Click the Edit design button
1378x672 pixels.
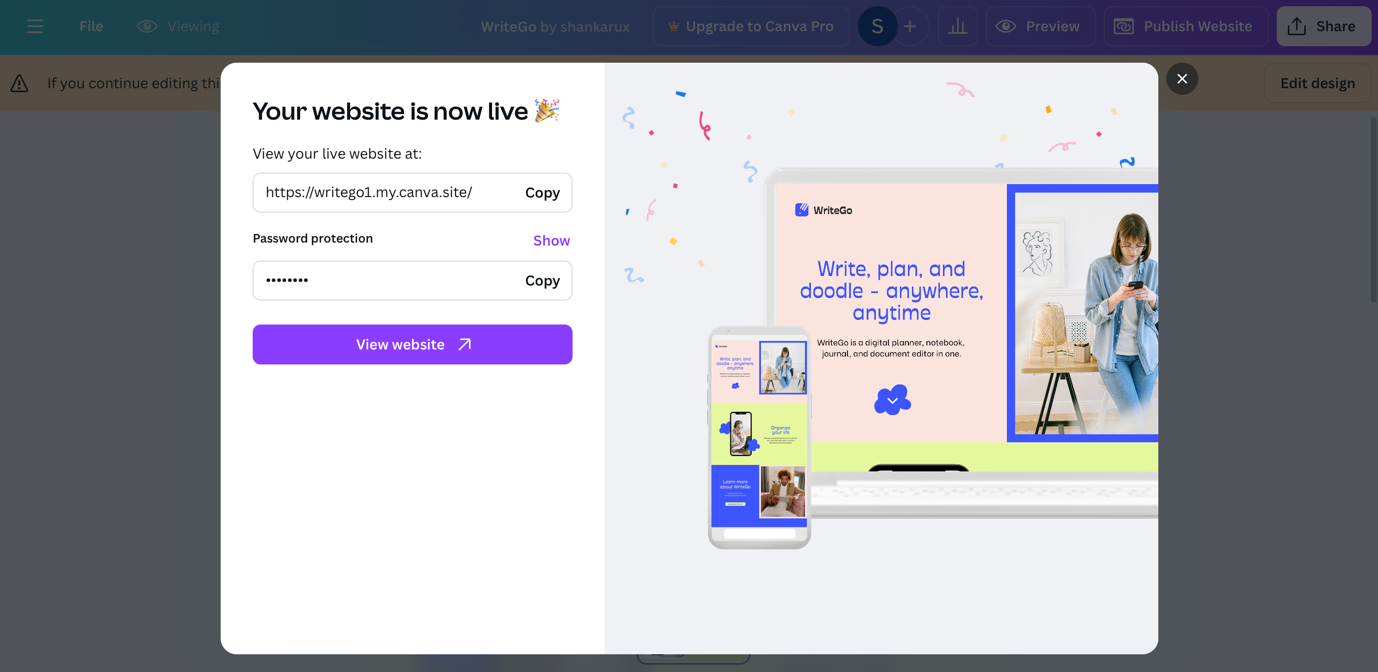tap(1317, 83)
